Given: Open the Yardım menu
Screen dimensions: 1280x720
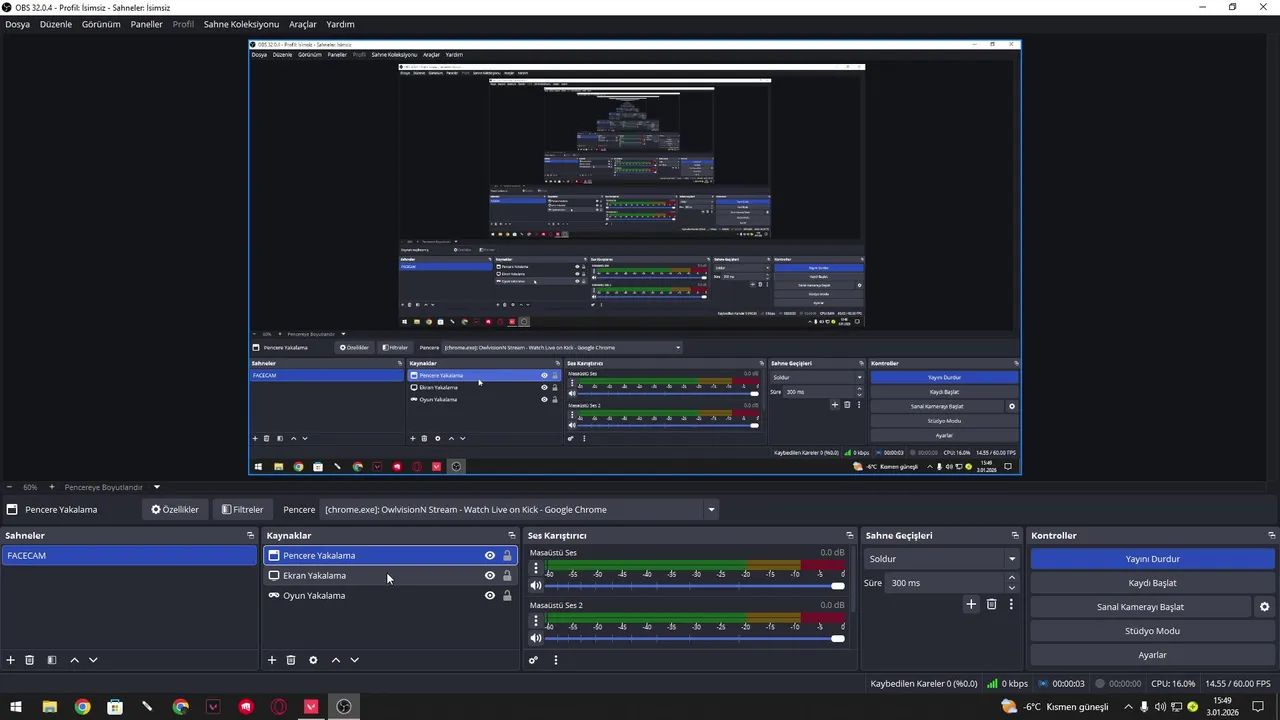Looking at the screenshot, I should click(x=340, y=24).
